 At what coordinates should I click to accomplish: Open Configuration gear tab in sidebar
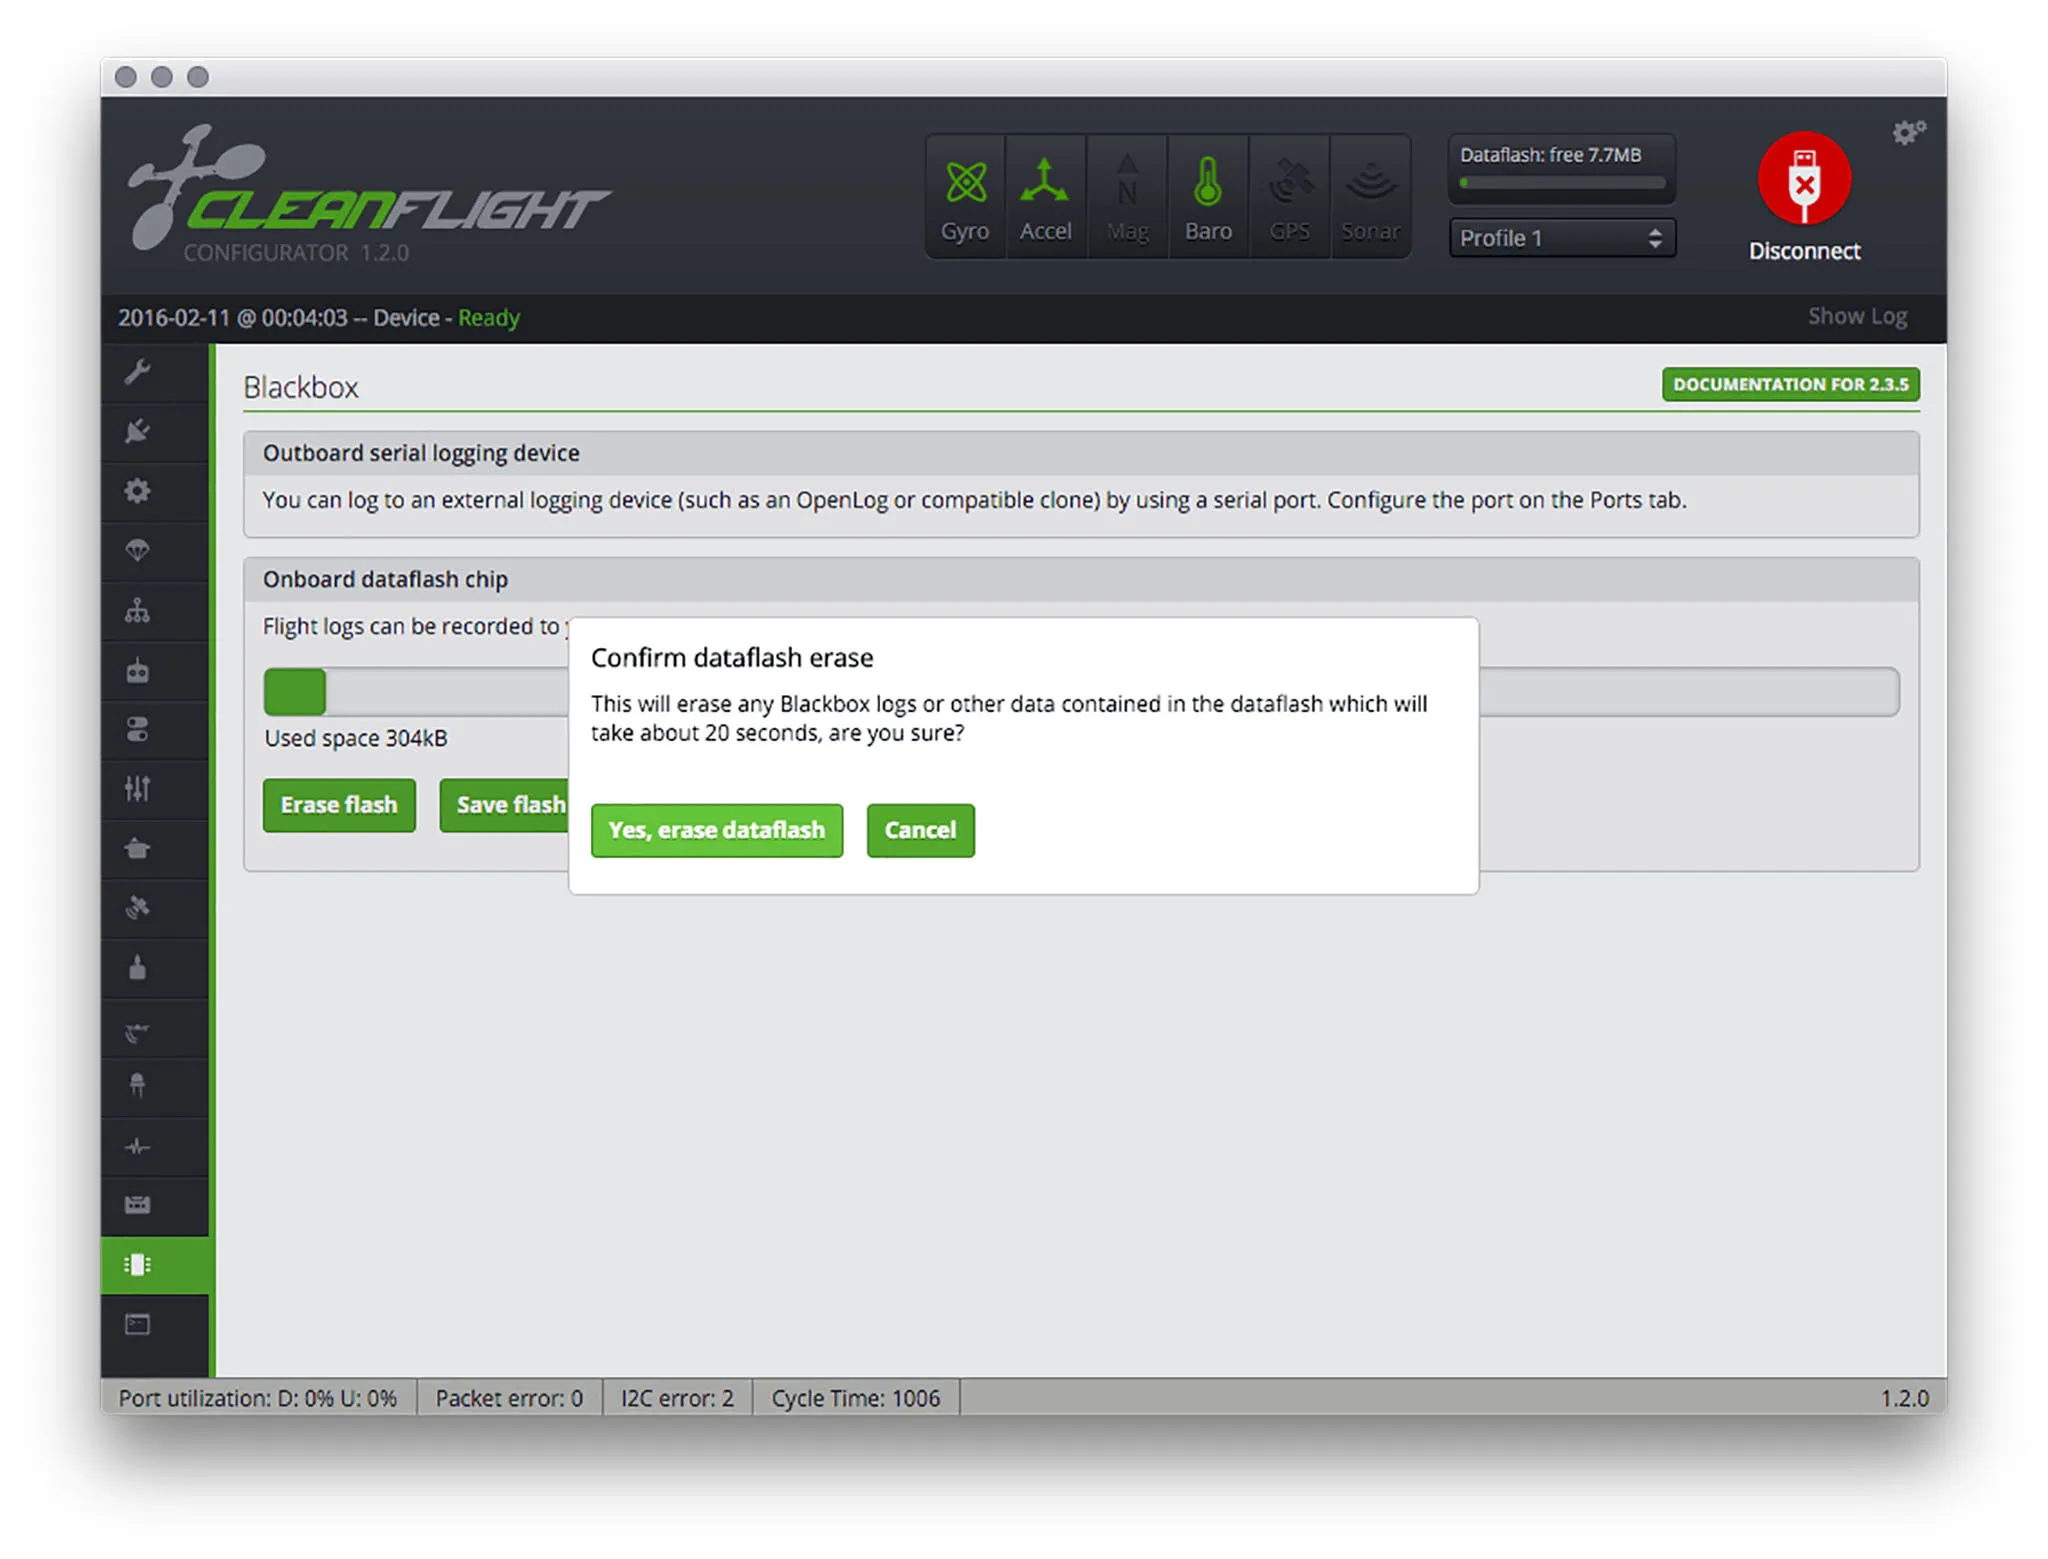[138, 491]
